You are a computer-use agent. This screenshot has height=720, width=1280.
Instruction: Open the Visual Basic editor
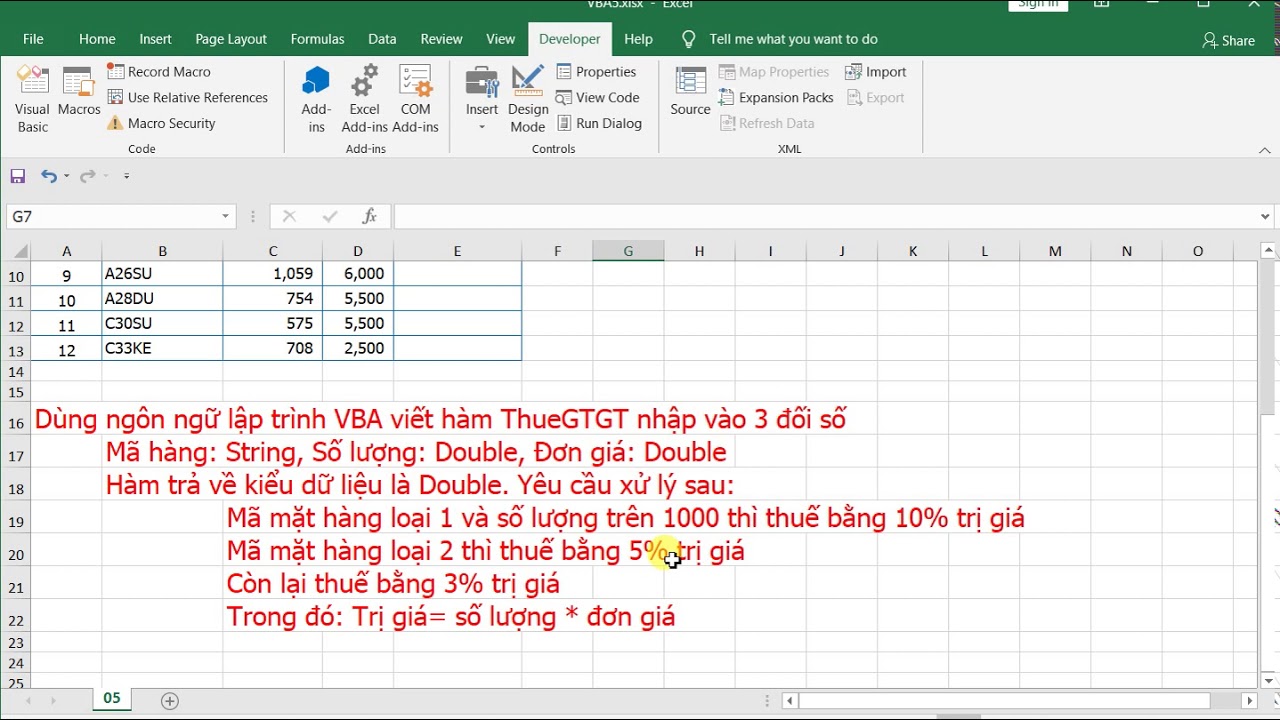[32, 100]
